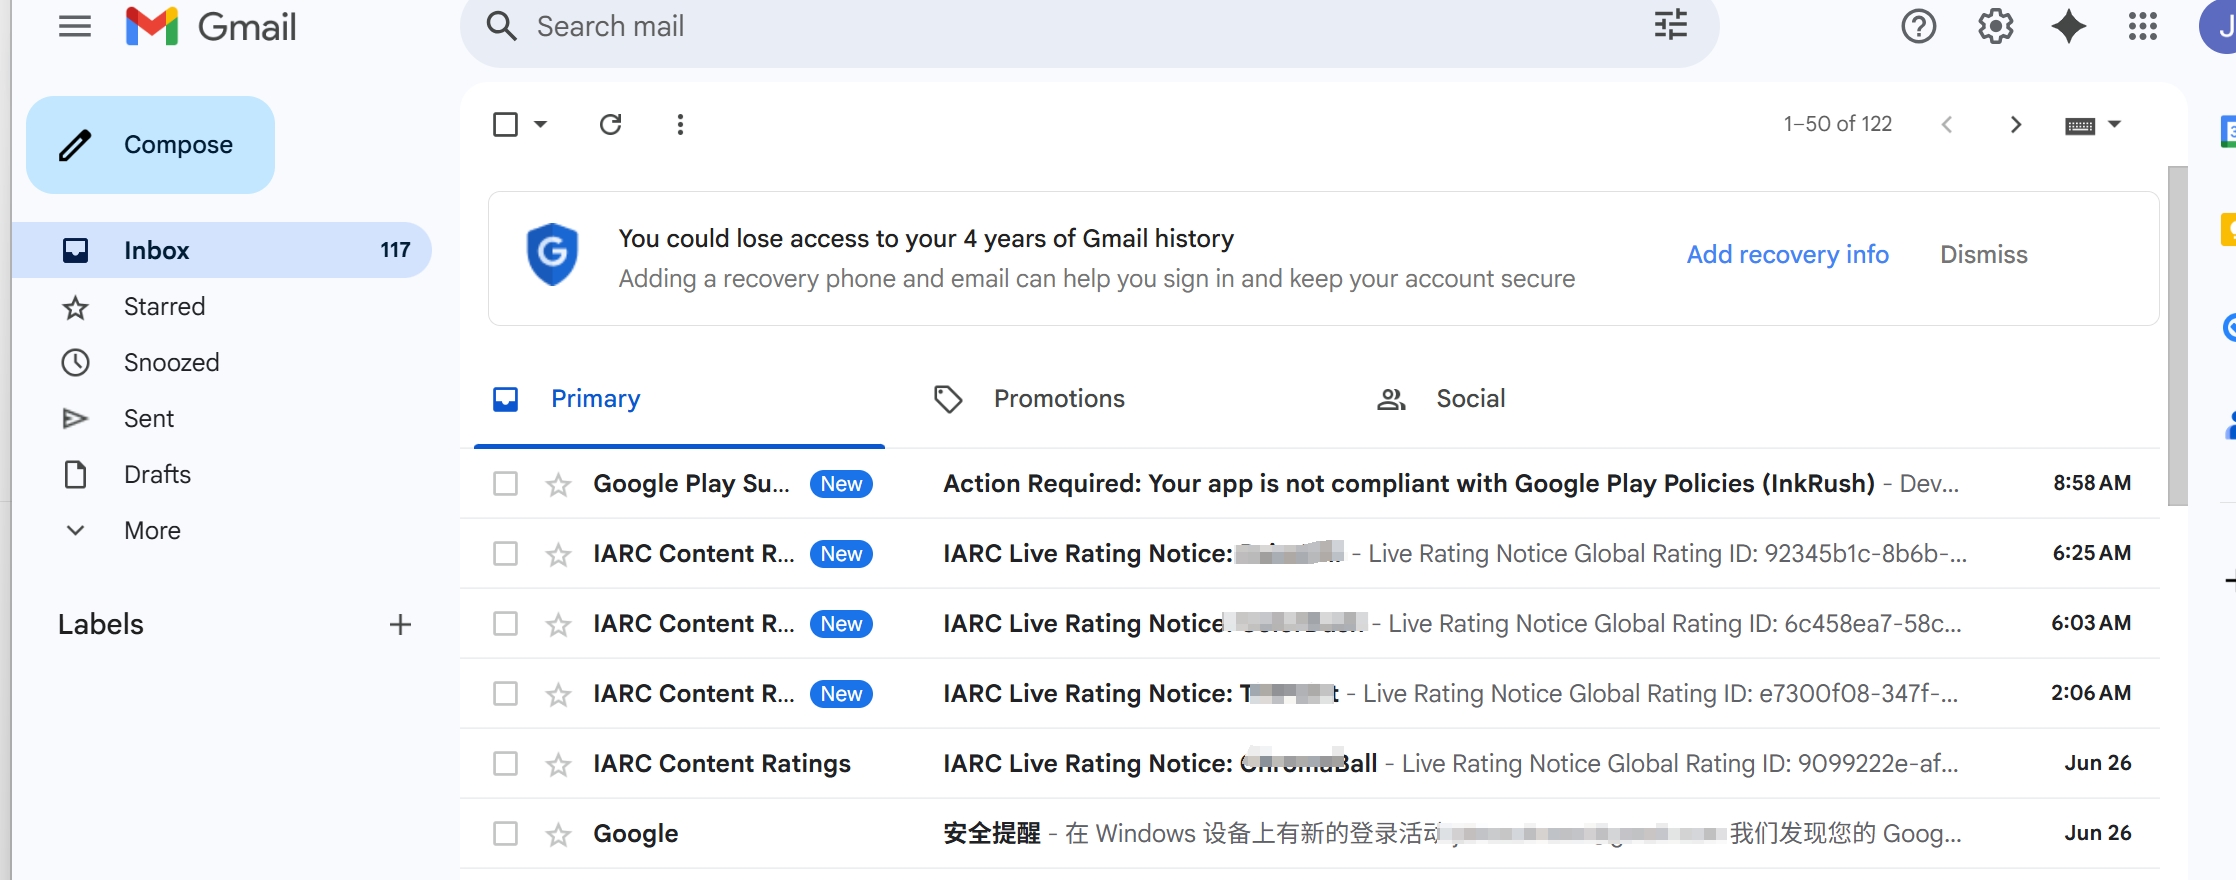Switch to the Social tab
Viewport: 2236px width, 880px height.
(1469, 399)
